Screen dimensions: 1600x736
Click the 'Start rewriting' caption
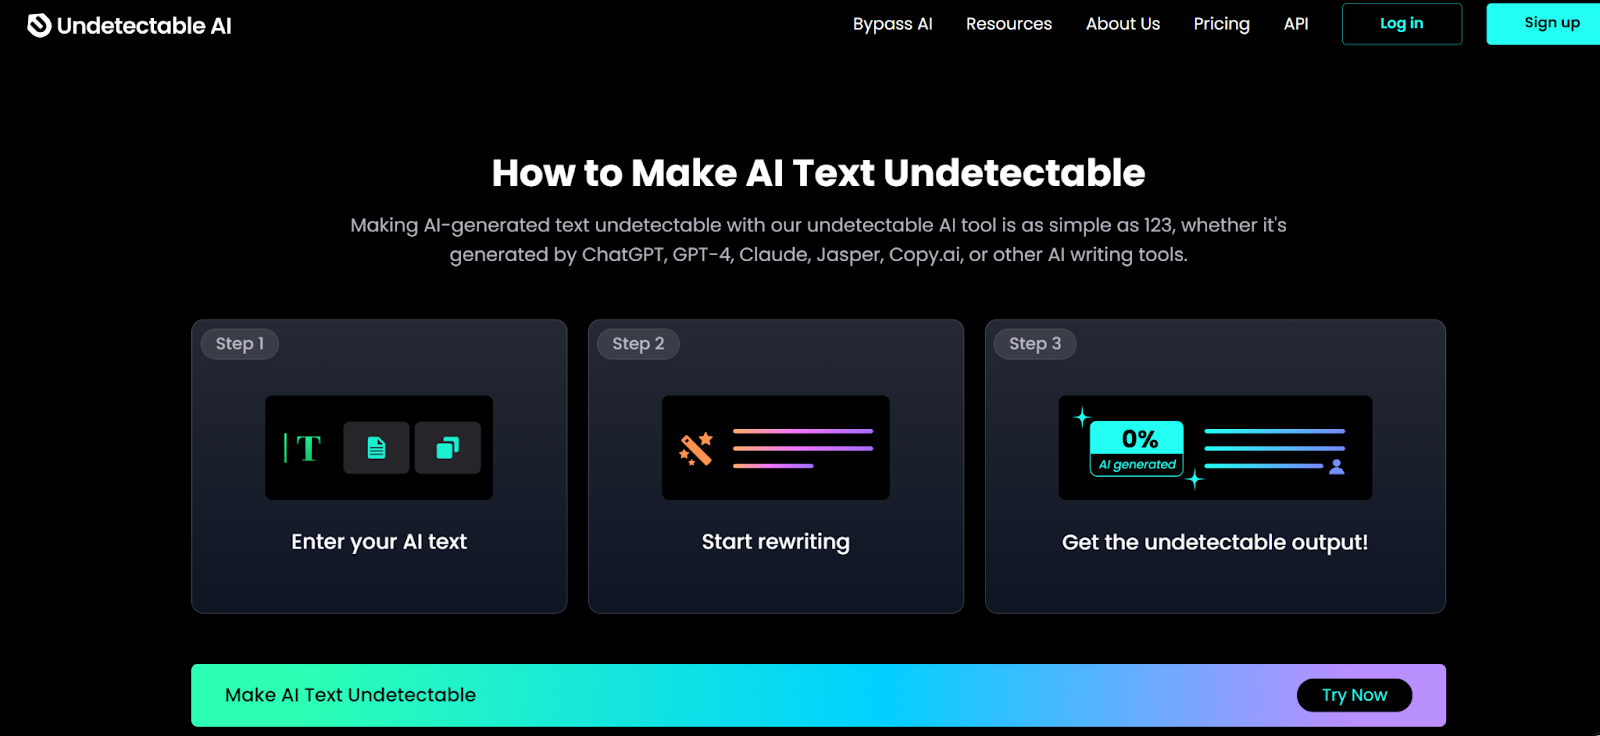(x=776, y=542)
